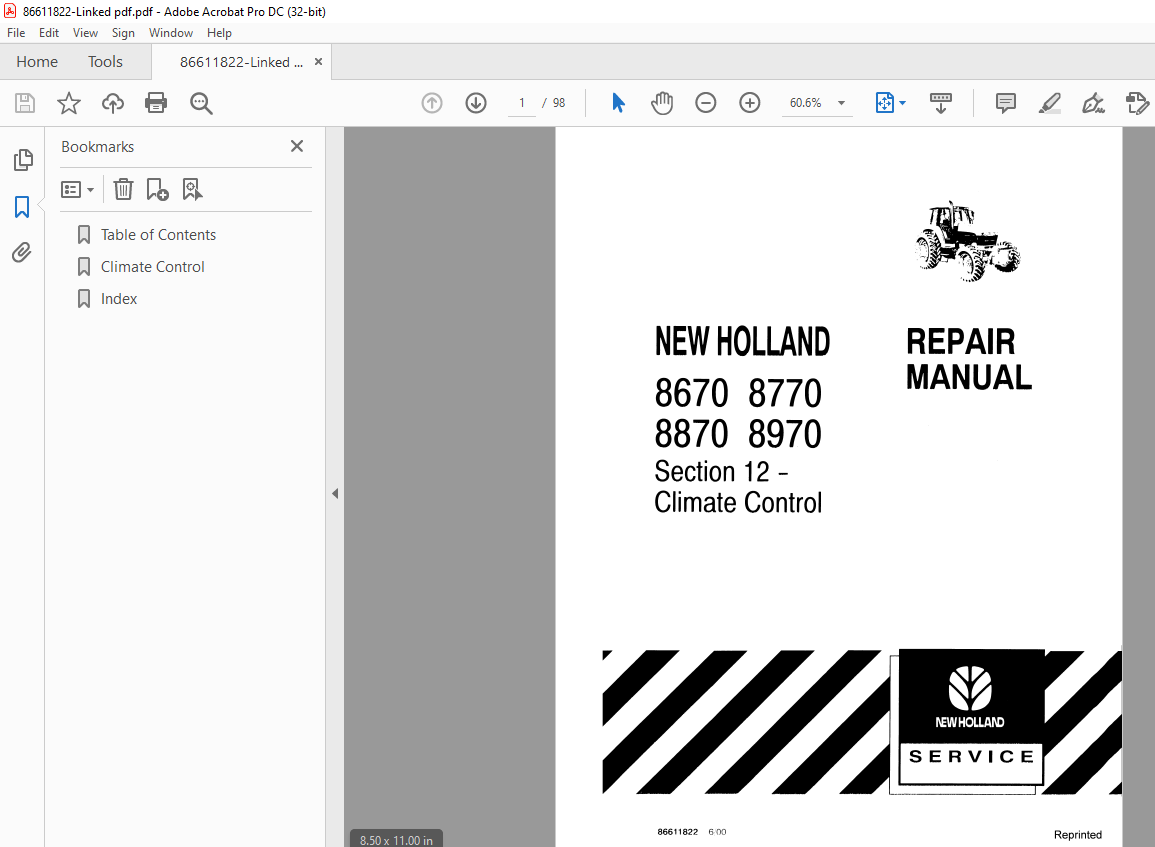The width and height of the screenshot is (1155, 847).
Task: Click the New Holland Service logo
Action: [969, 720]
